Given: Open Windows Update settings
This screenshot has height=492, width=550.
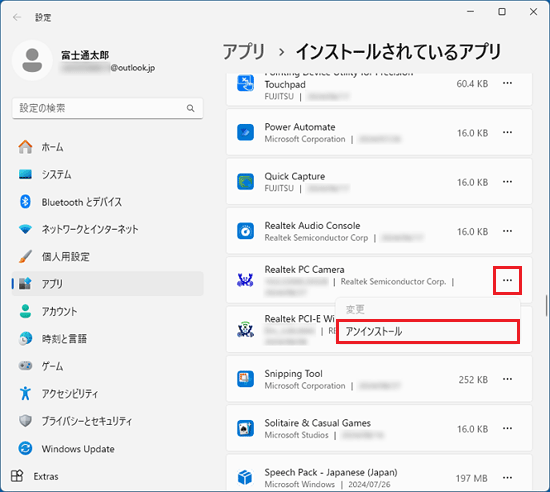Looking at the screenshot, I should tap(108, 448).
